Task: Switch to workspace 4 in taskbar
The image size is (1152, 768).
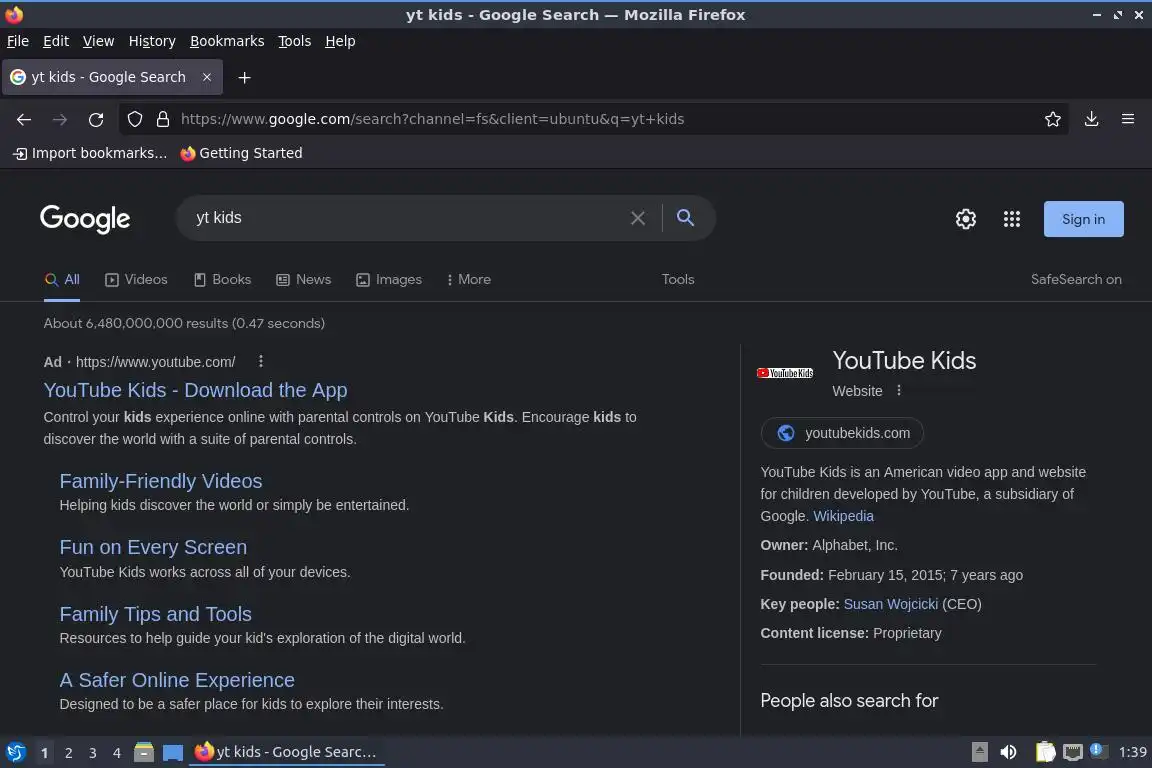Action: click(117, 753)
